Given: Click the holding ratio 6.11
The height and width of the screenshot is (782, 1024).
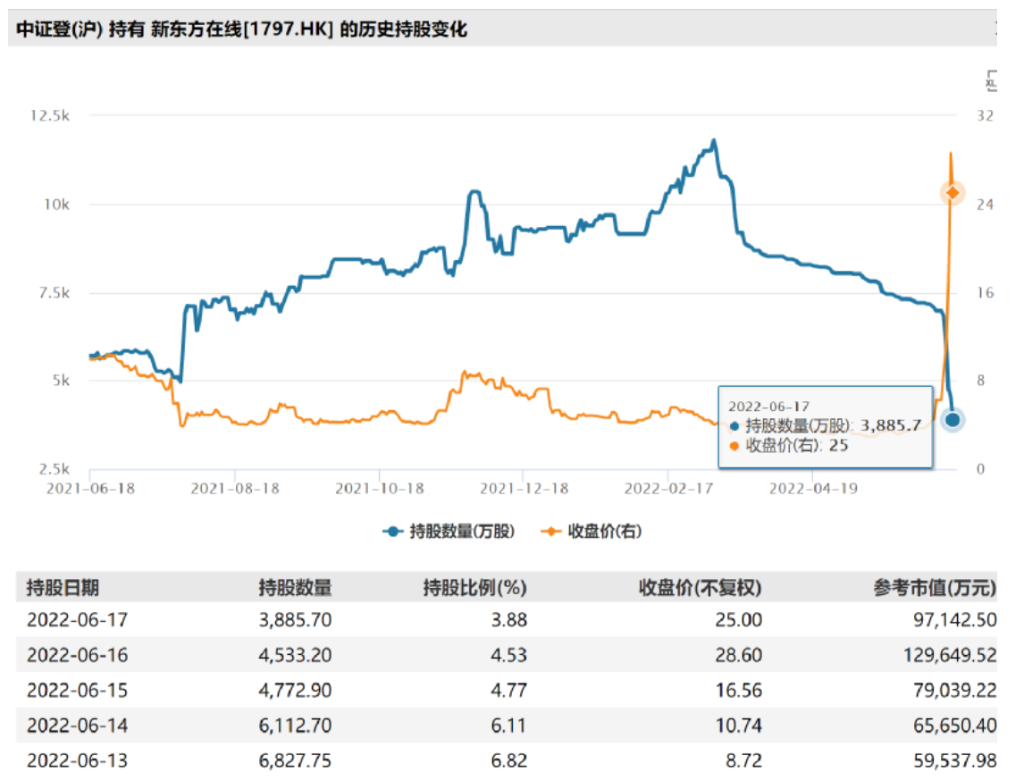Looking at the screenshot, I should pos(509,725).
